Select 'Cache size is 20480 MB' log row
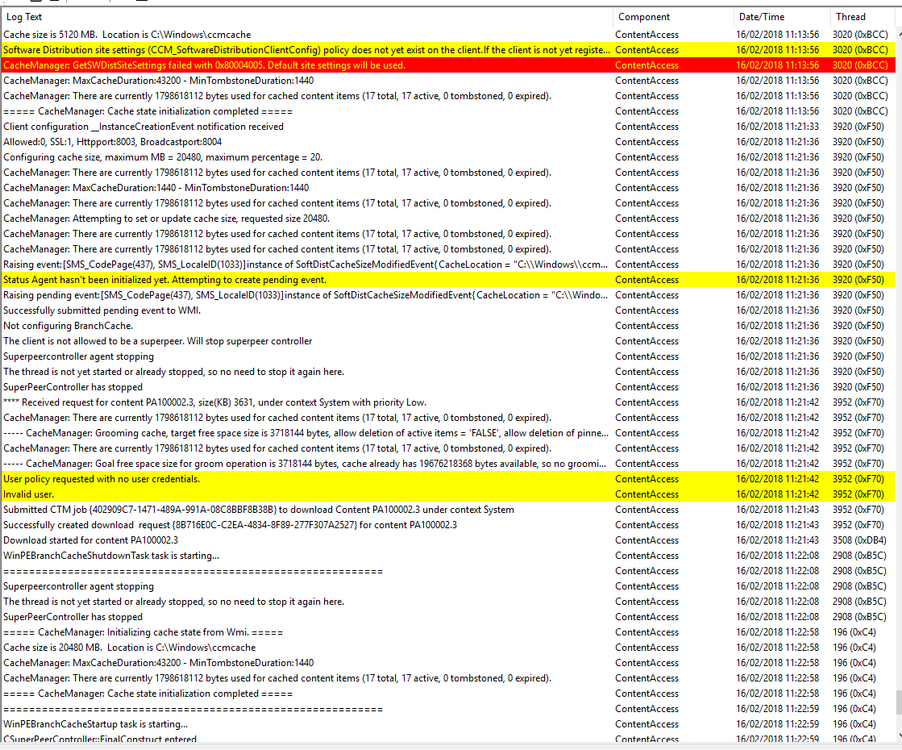Image resolution: width=902 pixels, height=750 pixels. [x=448, y=648]
